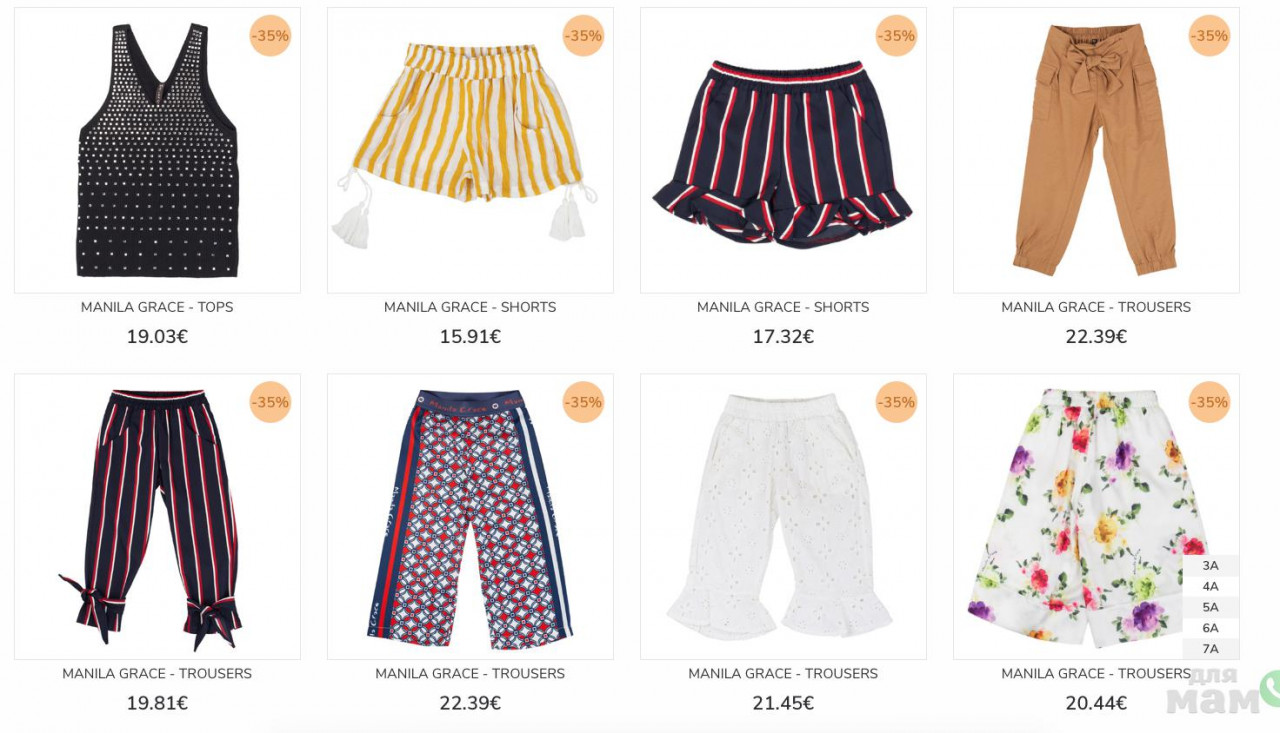The width and height of the screenshot is (1280, 733).
Task: Click the -35% badge on the black top
Action: 270,36
